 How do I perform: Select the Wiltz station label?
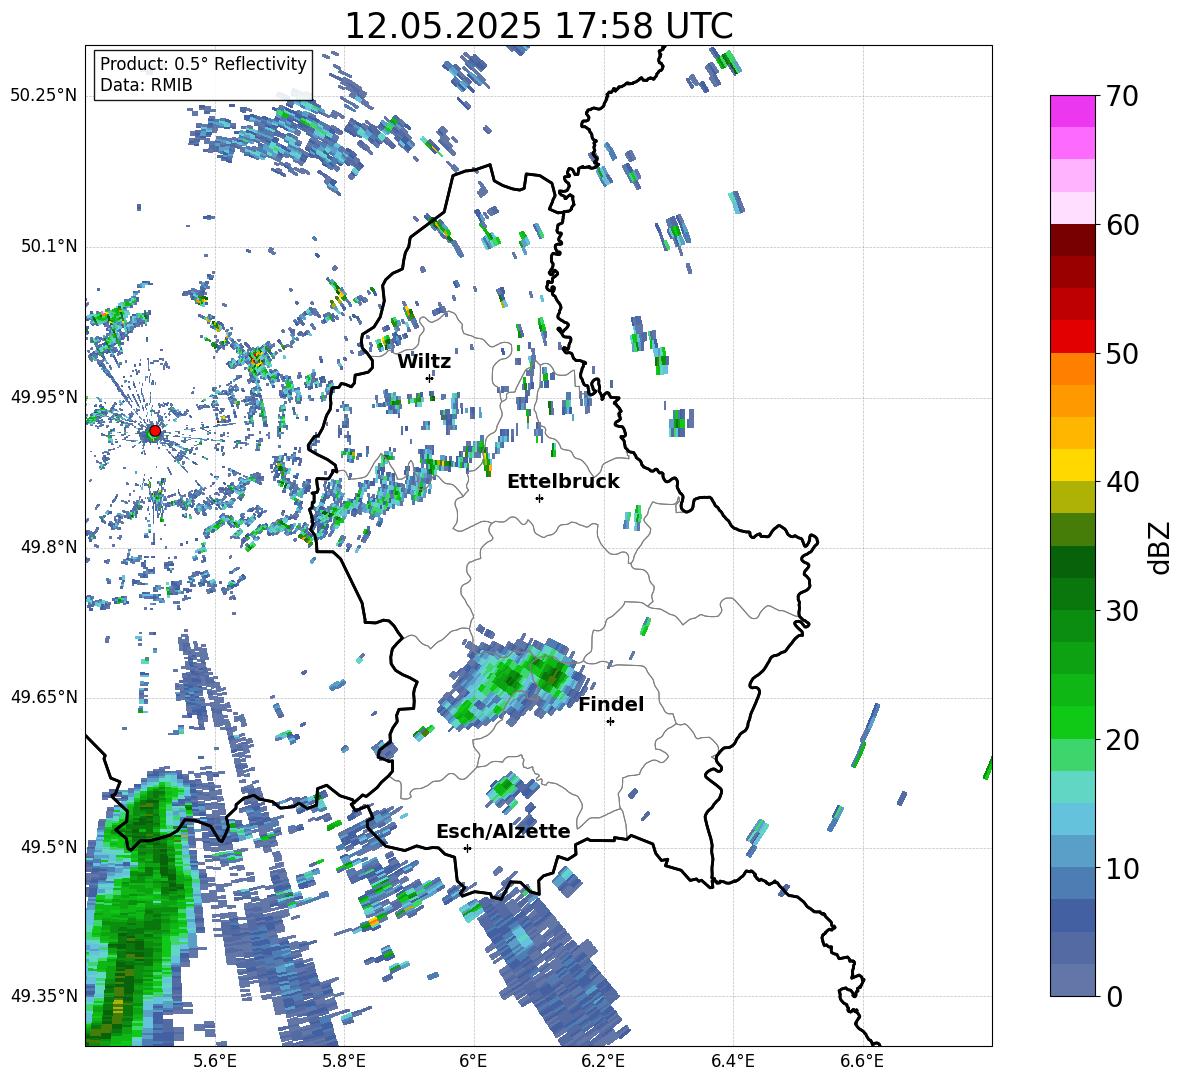pos(424,362)
